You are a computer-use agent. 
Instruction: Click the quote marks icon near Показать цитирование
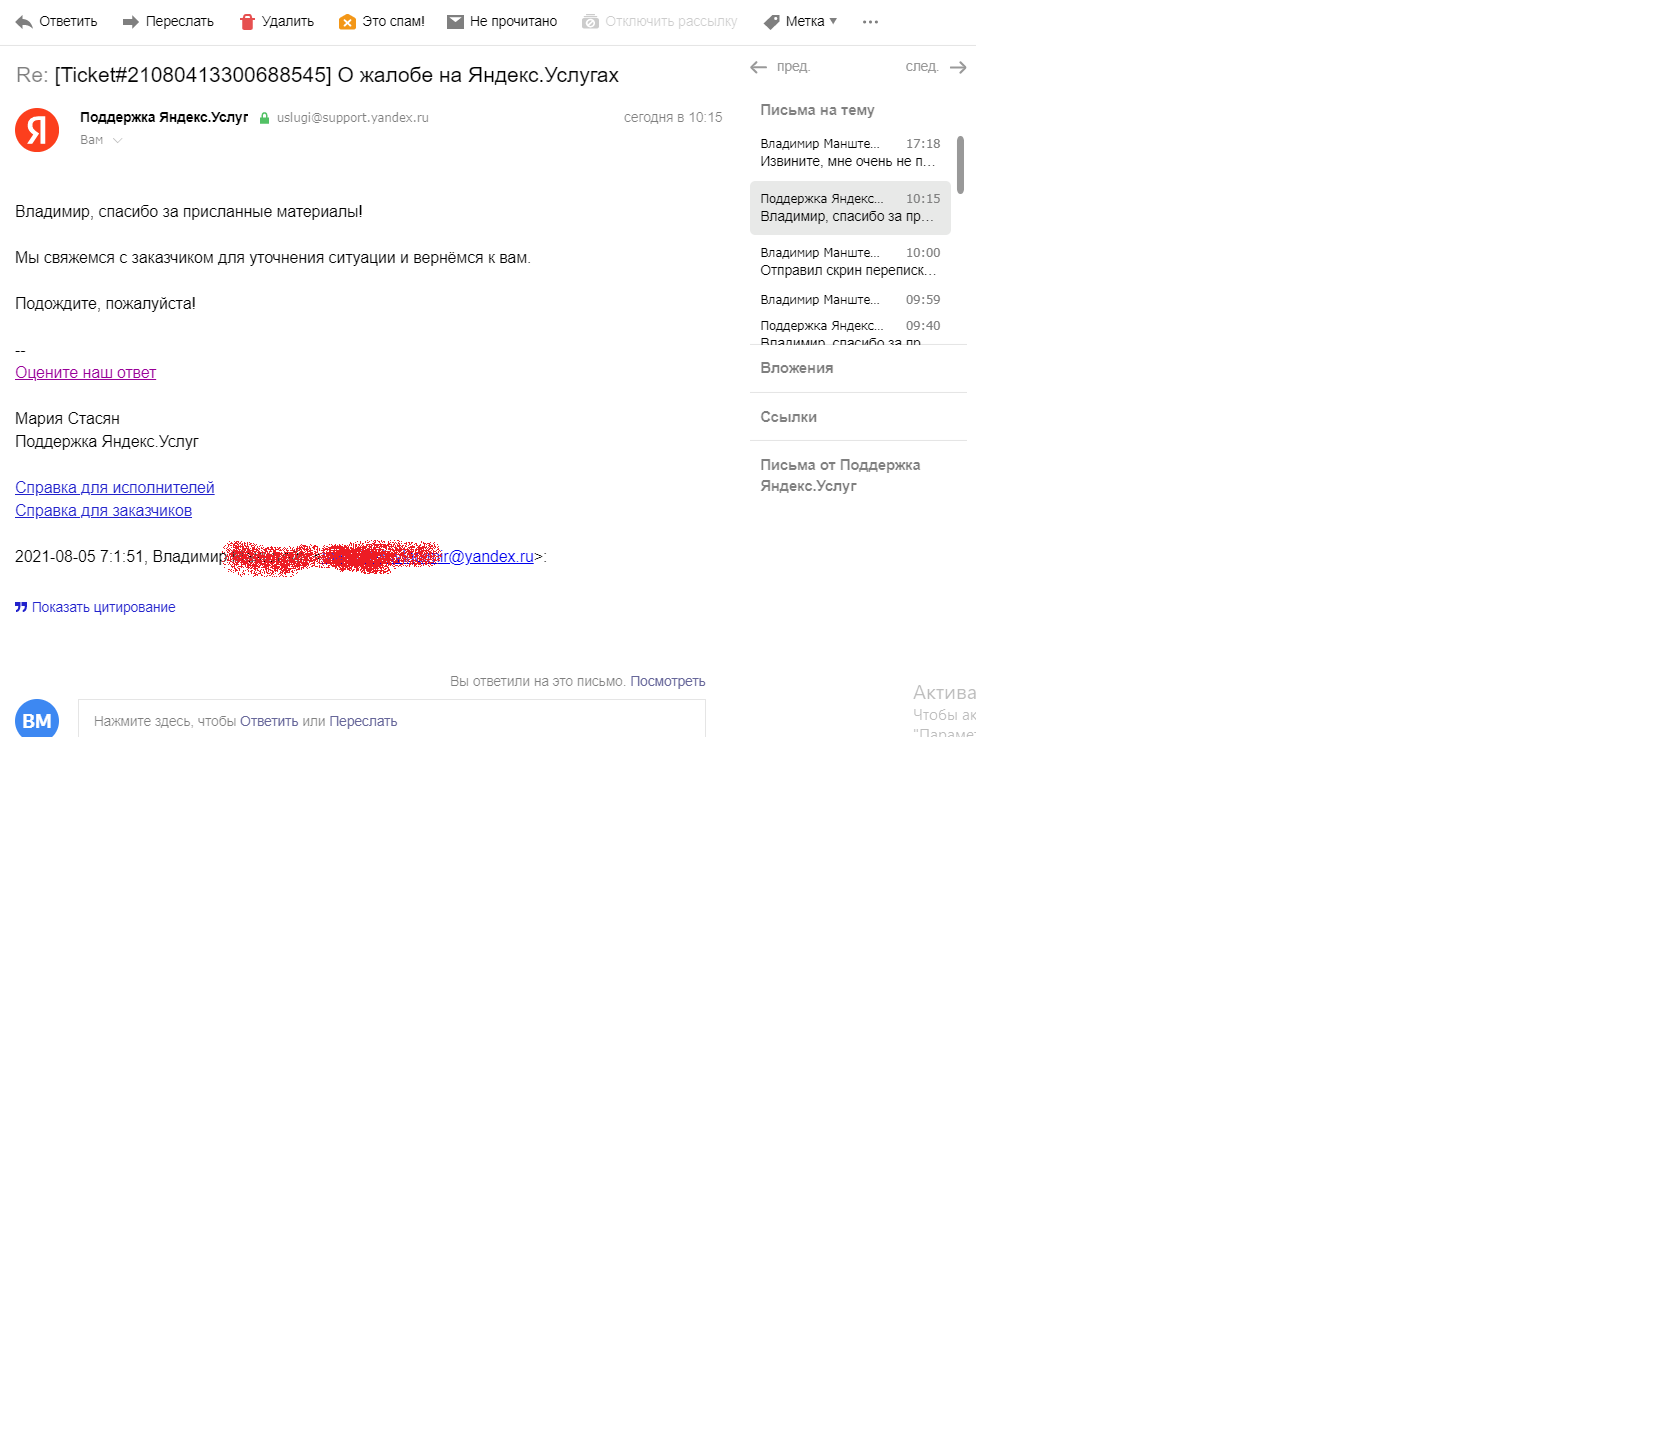(x=21, y=607)
